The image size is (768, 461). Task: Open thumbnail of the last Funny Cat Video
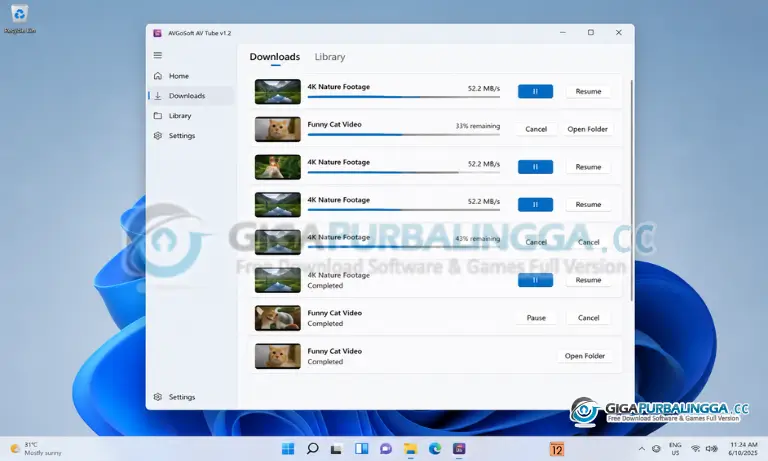(278, 356)
